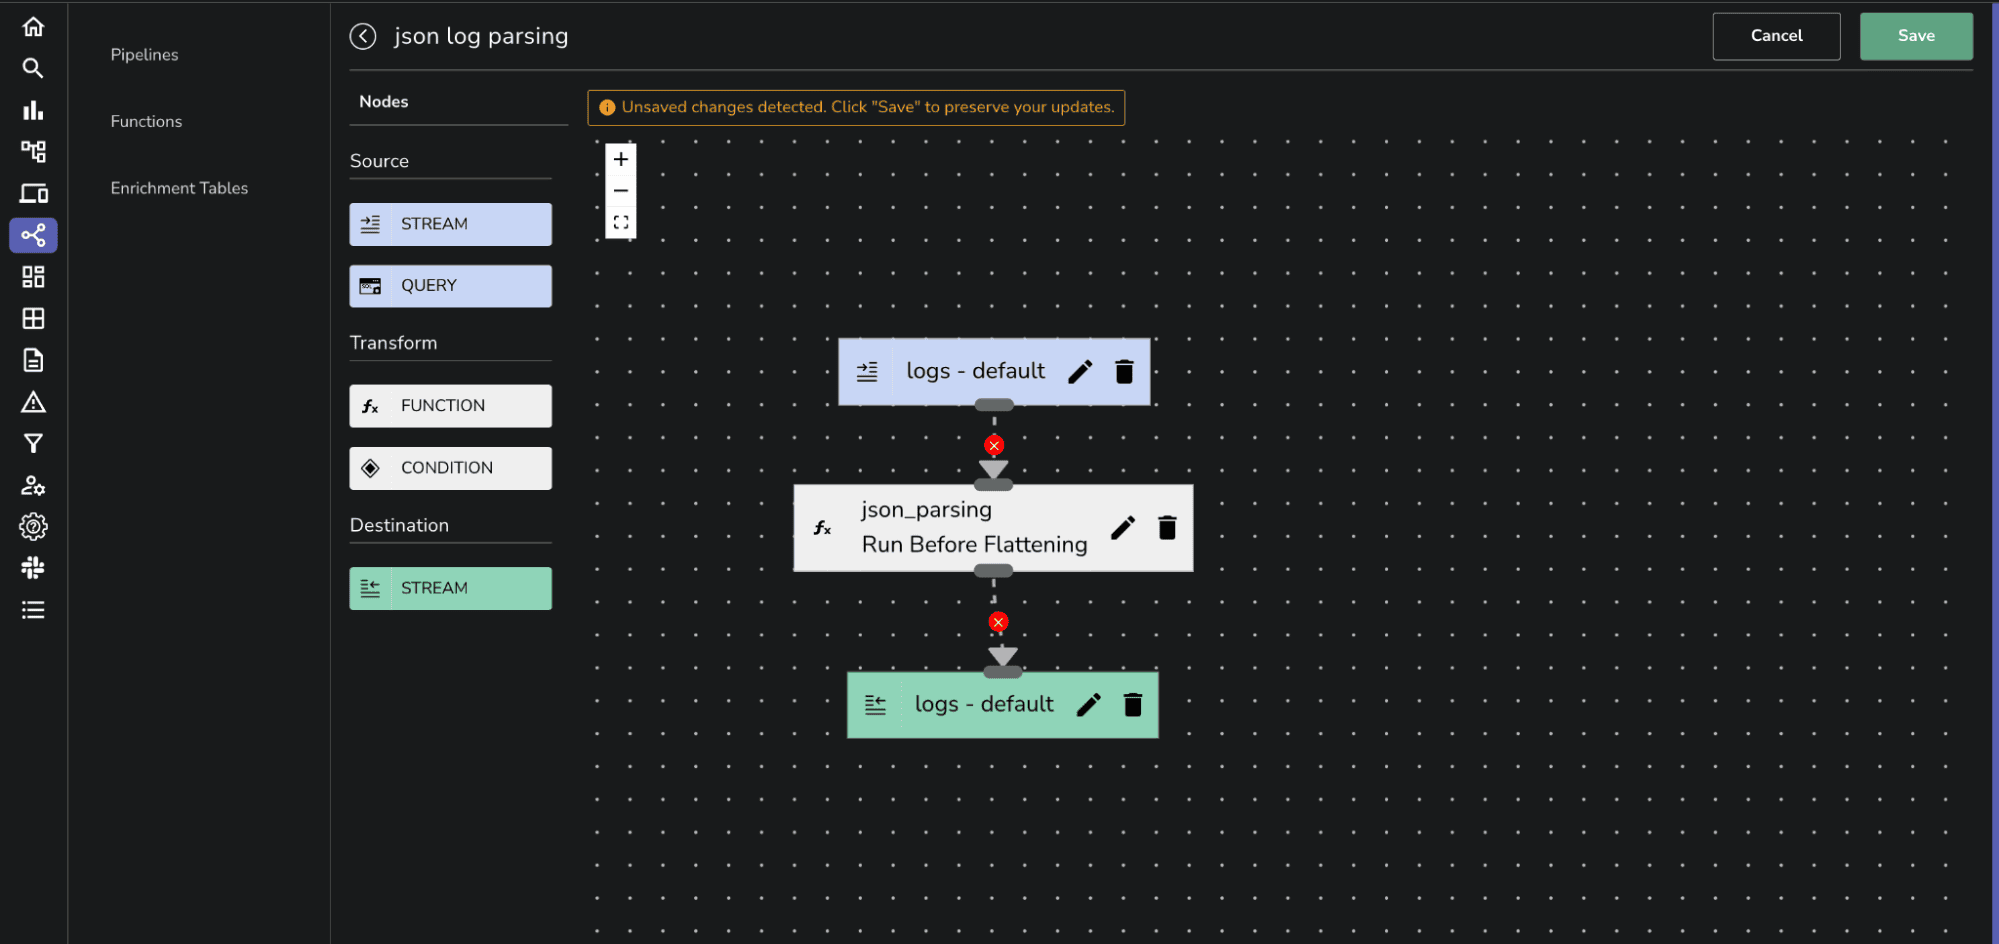Viewport: 1999px width, 944px height.
Task: Edit the json_parsing function node
Action: (x=1123, y=527)
